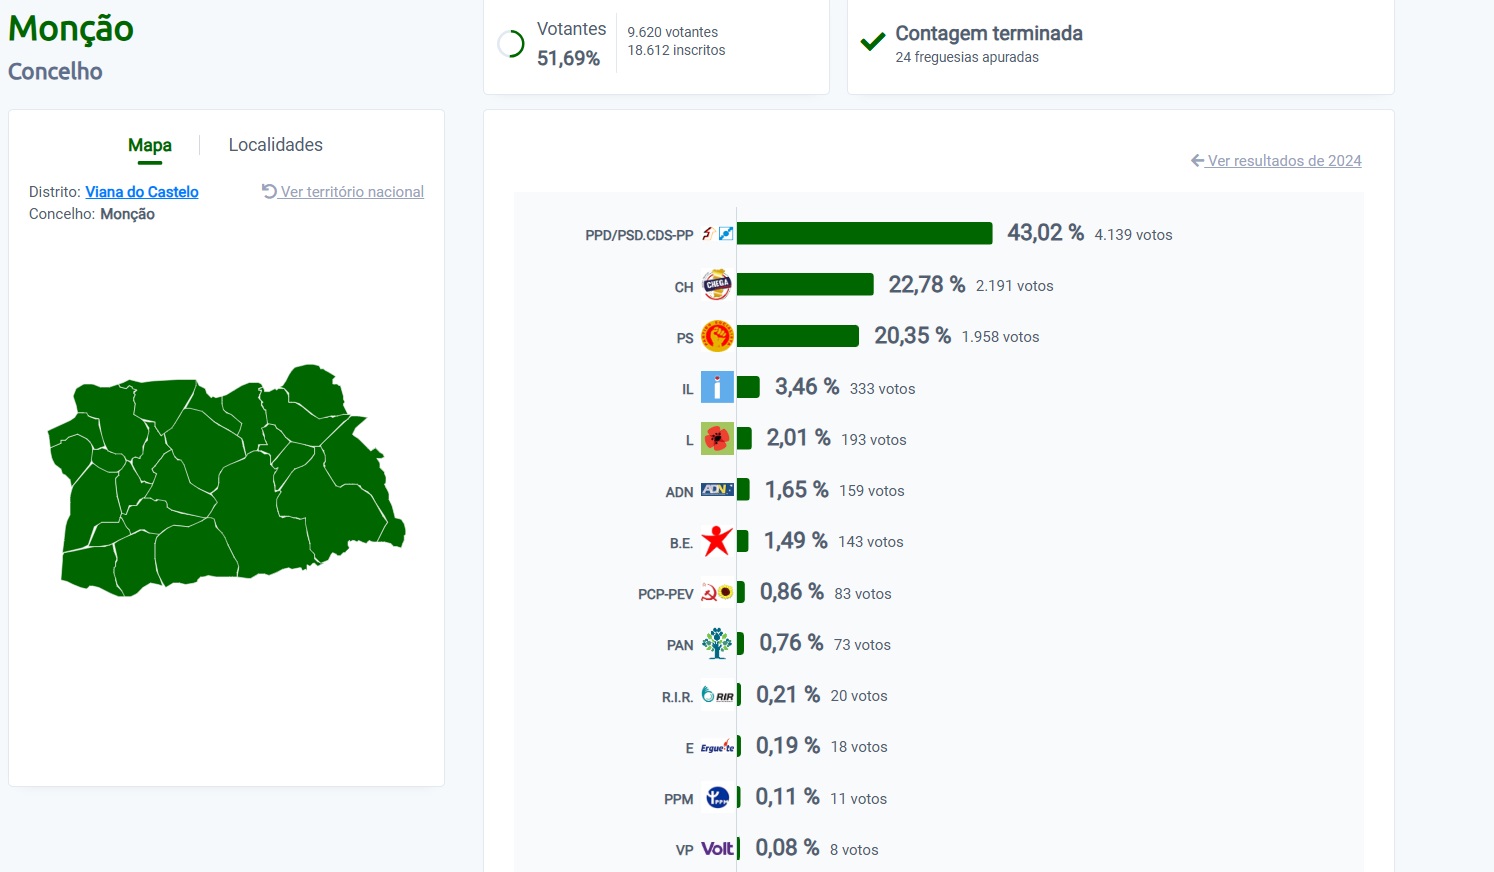The width and height of the screenshot is (1494, 872).
Task: Open the Viana do Castelo district link
Action: [x=142, y=192]
